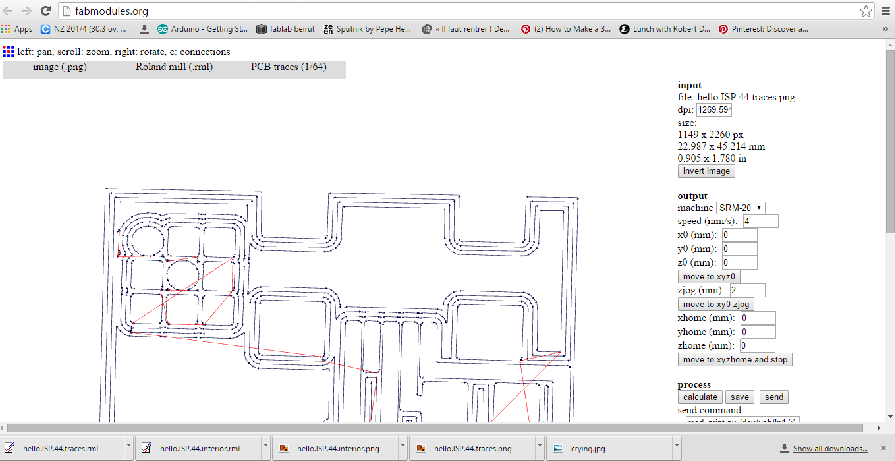Expand options for hello.ISP.44.interior.png download

coord(403,448)
